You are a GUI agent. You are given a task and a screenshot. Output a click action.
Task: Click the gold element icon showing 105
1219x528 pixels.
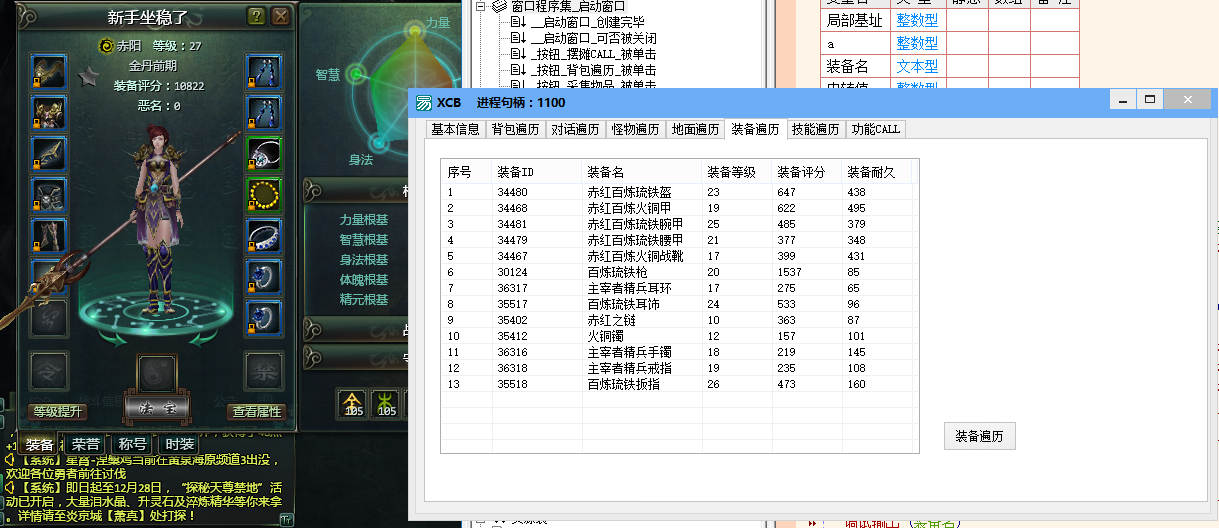(354, 403)
